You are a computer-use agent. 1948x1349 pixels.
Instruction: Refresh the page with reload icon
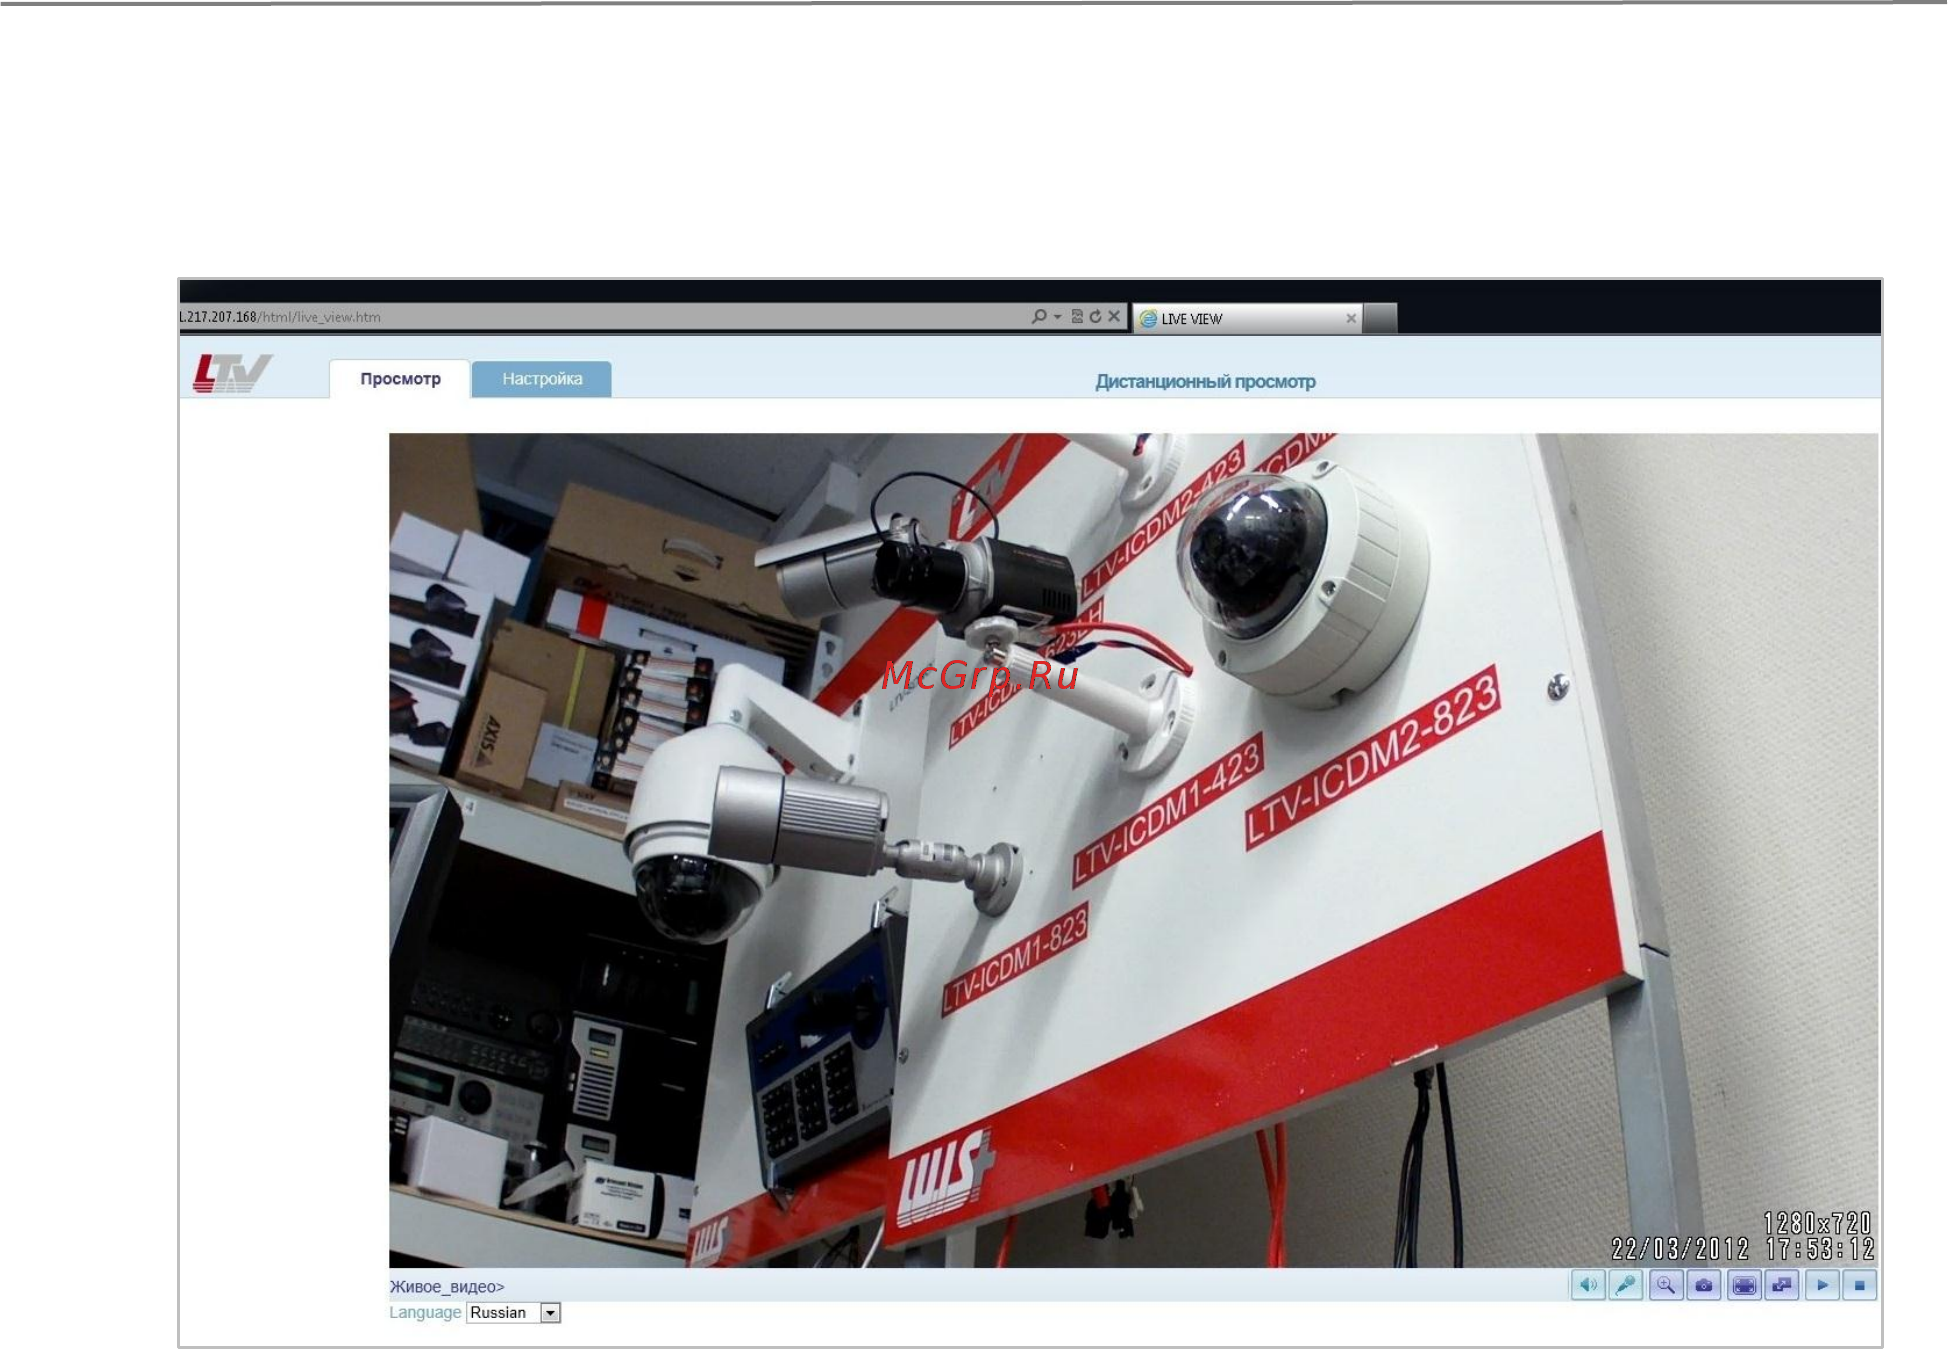click(1095, 317)
